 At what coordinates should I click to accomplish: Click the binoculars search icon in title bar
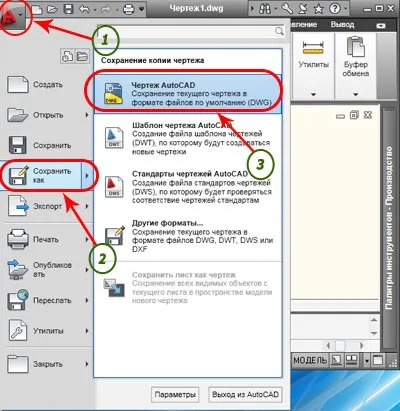[264, 9]
